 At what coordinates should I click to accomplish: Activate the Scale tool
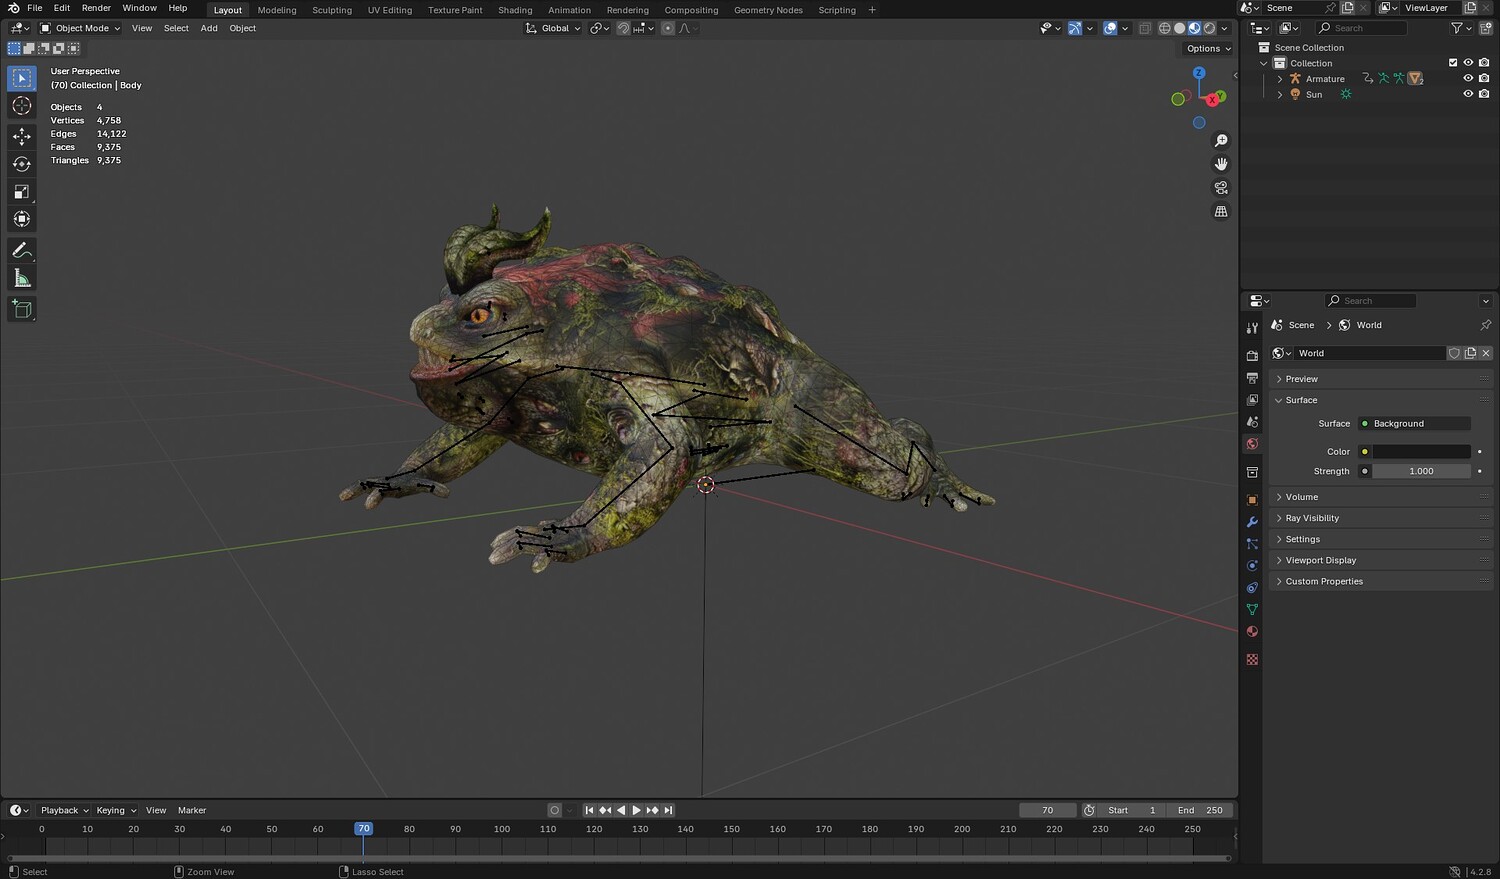(22, 192)
